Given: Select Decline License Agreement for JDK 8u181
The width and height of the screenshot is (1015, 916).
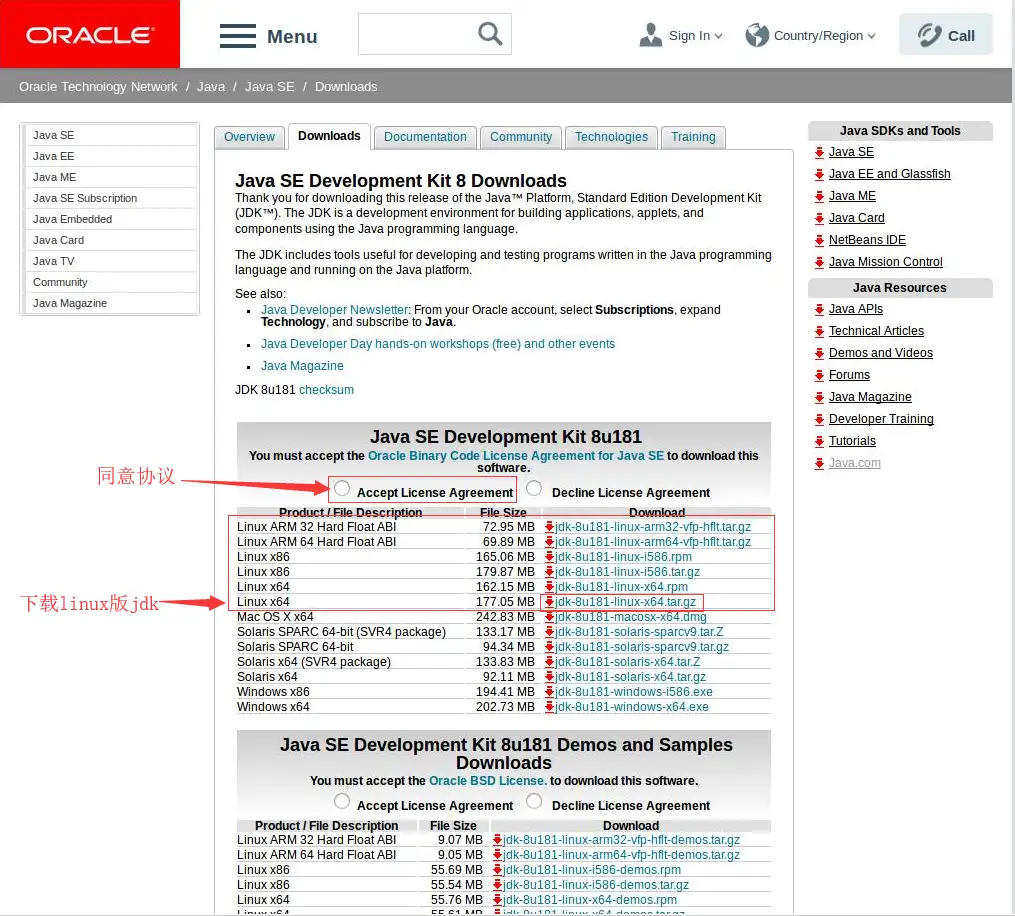Looking at the screenshot, I should pos(534,489).
